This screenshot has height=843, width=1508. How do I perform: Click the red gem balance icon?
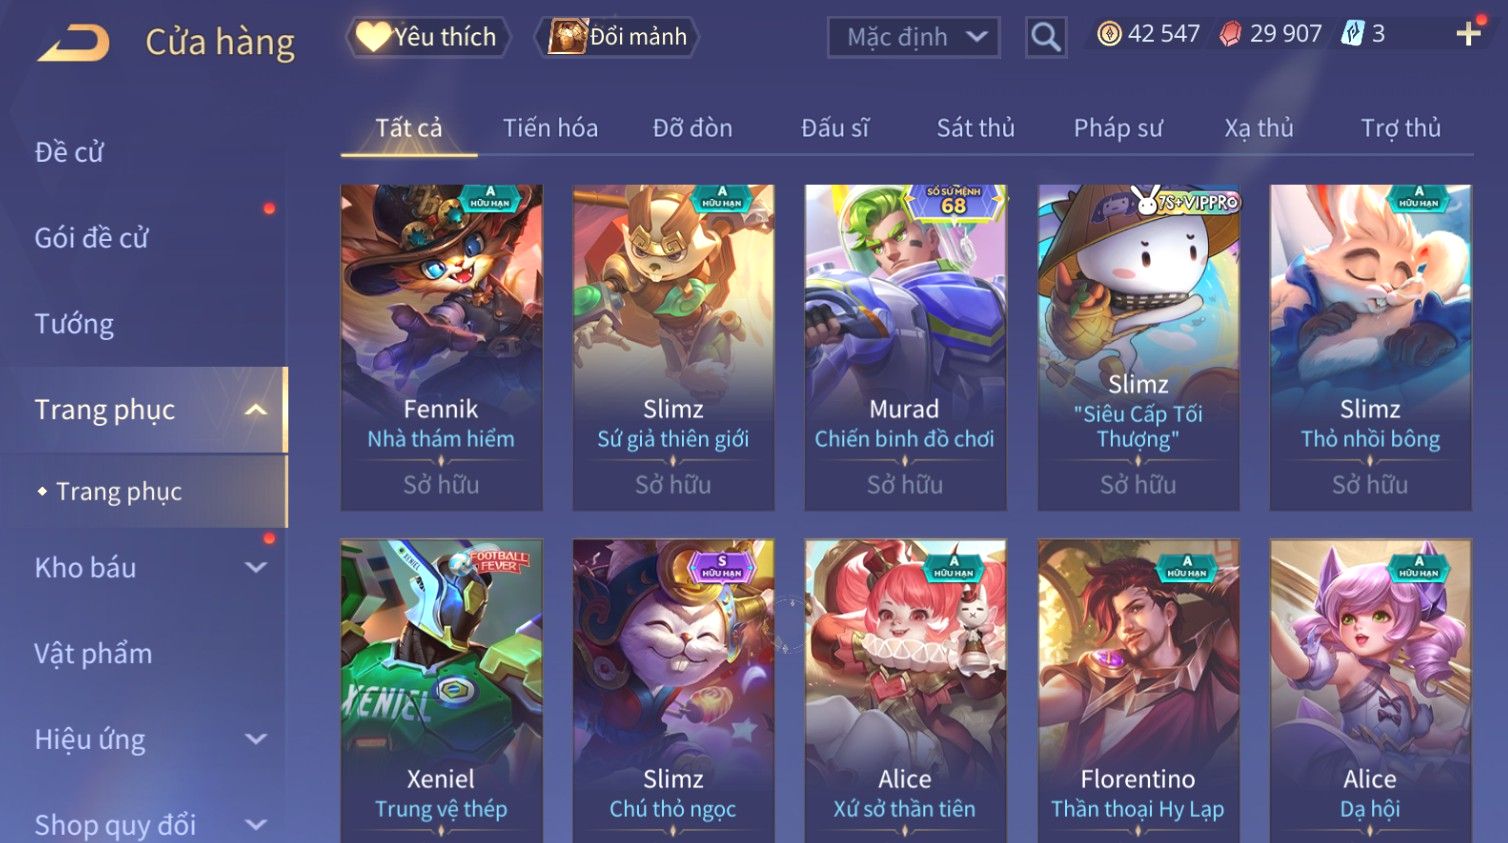pyautogui.click(x=1231, y=34)
